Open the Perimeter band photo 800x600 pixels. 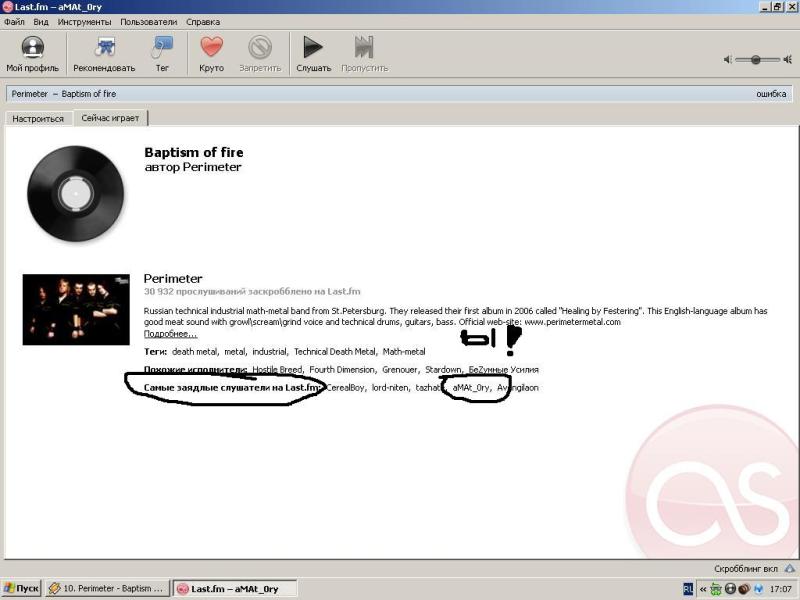[x=76, y=310]
